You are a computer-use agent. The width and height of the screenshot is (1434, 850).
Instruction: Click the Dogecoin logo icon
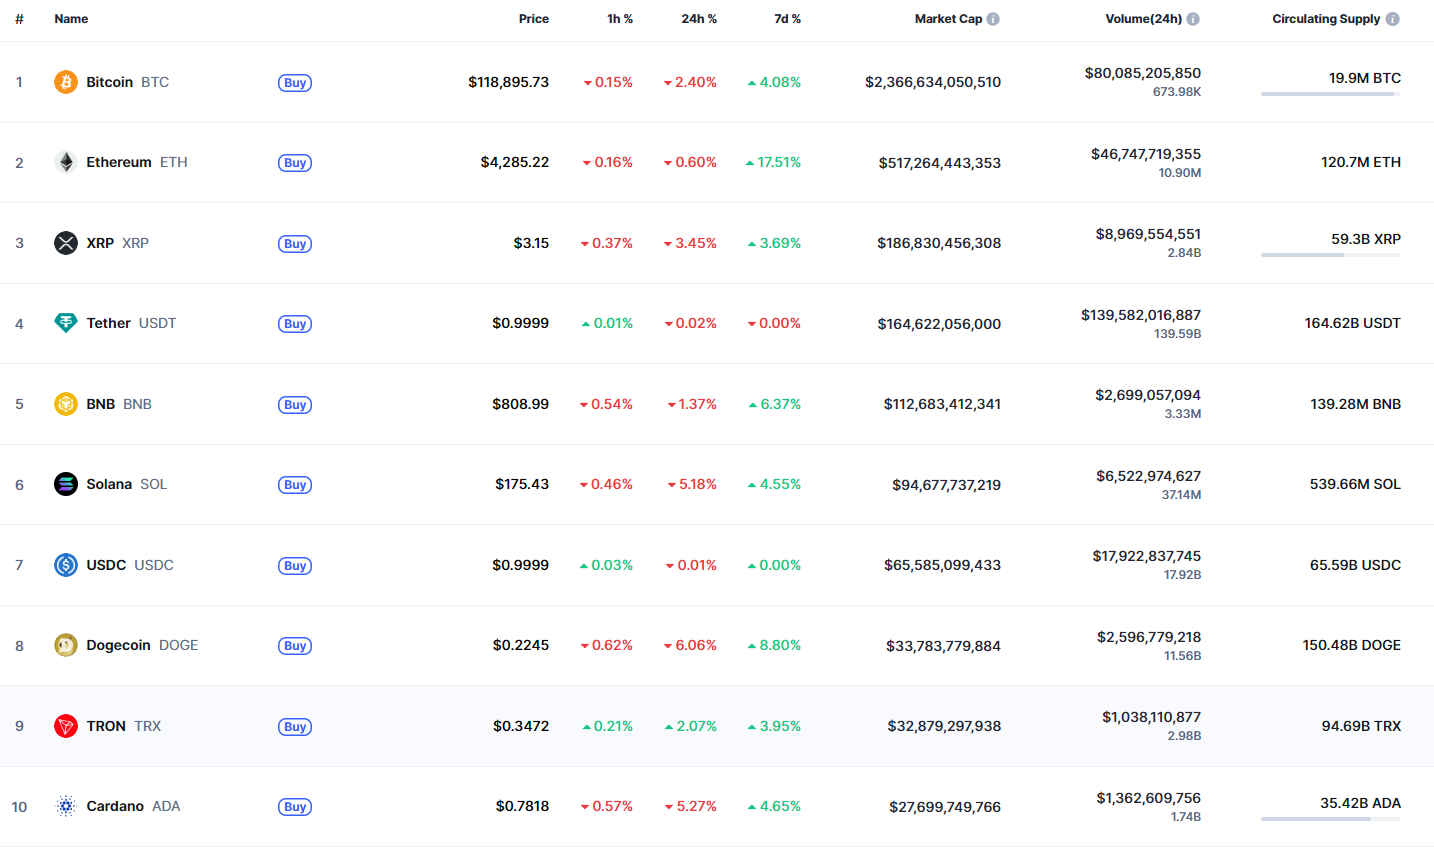(x=66, y=645)
